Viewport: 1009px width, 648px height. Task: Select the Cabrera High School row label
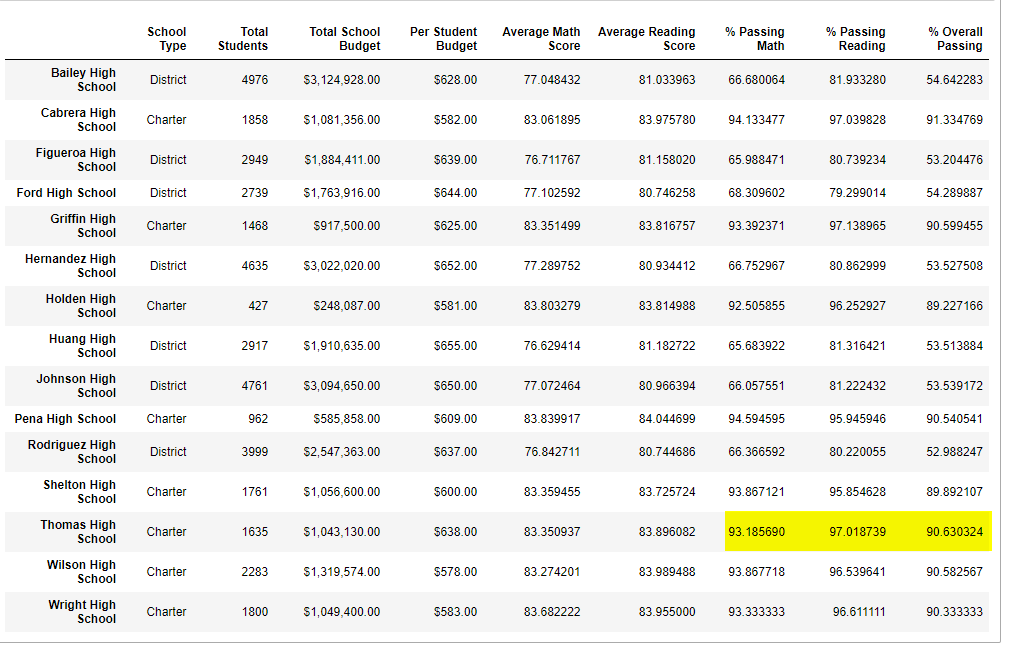79,120
